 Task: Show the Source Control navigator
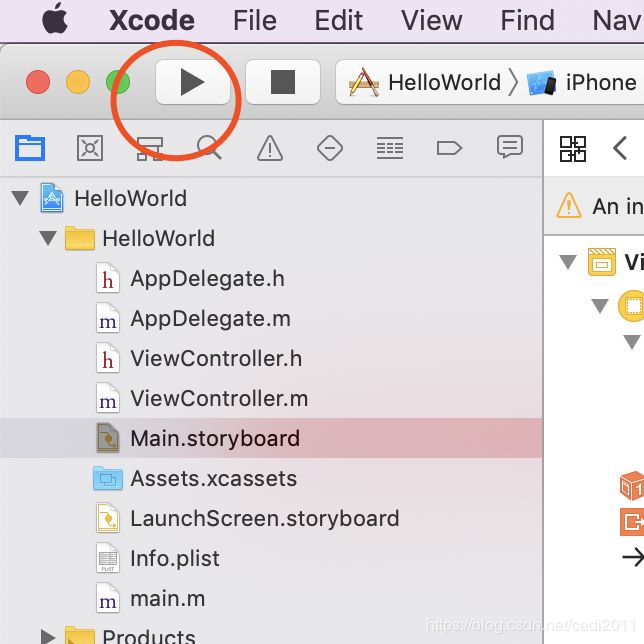pos(90,148)
